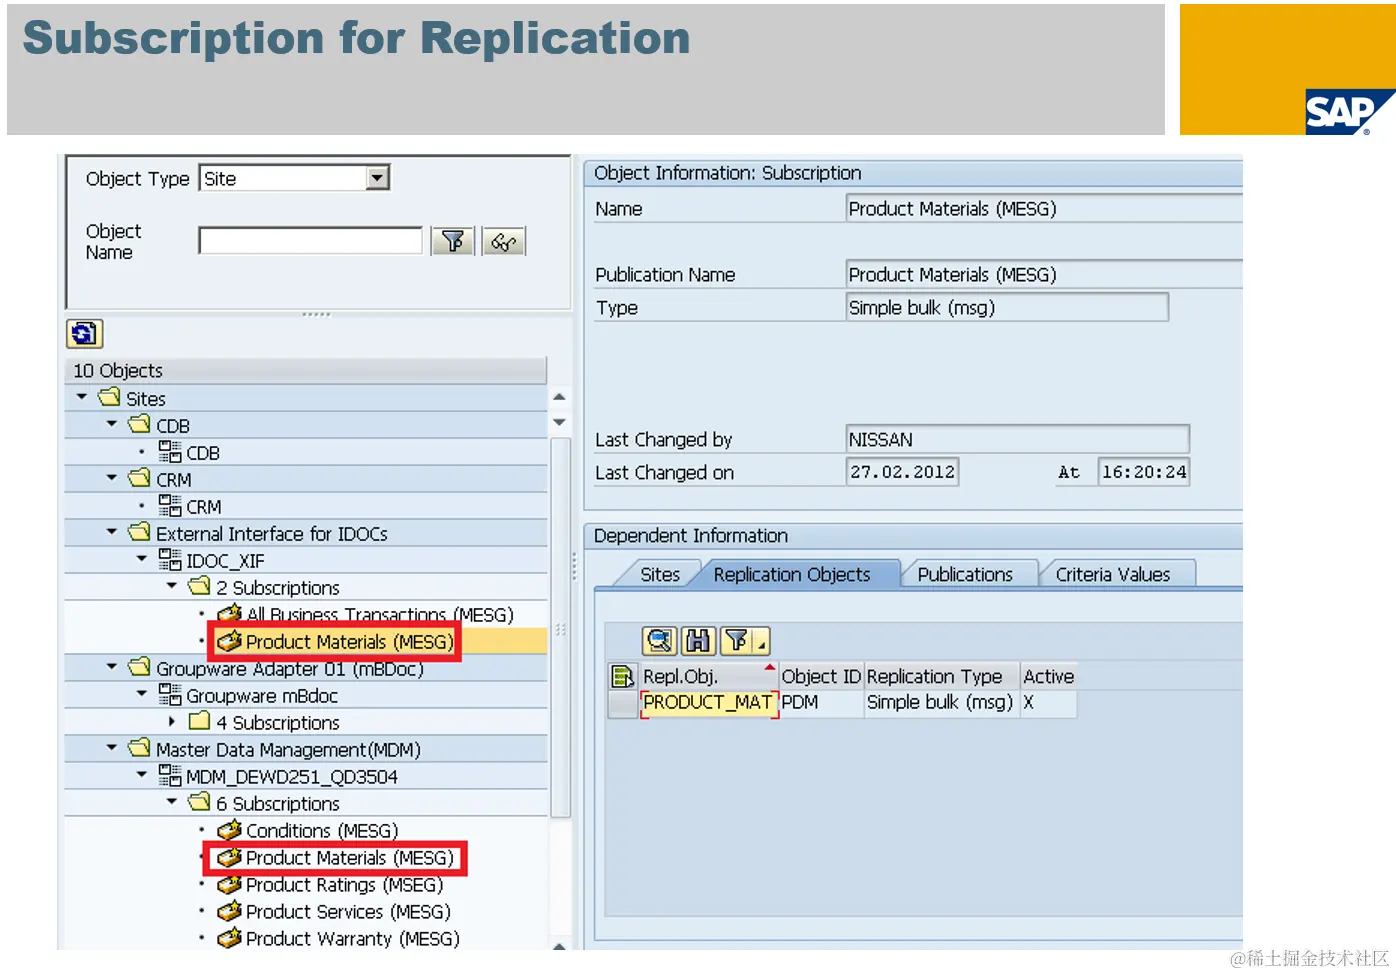Collapse Master Data Management(MDM) node
The image size is (1396, 975).
[112, 748]
